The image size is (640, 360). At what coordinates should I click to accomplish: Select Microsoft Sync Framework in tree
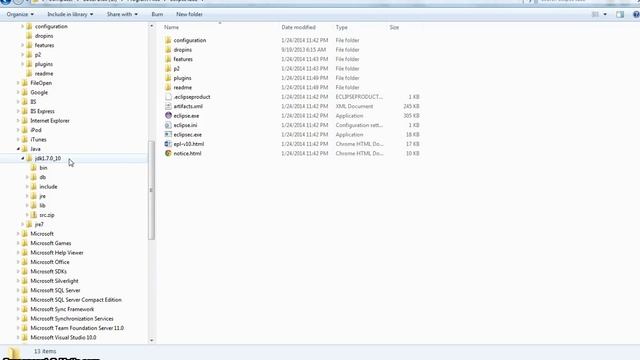click(62, 309)
